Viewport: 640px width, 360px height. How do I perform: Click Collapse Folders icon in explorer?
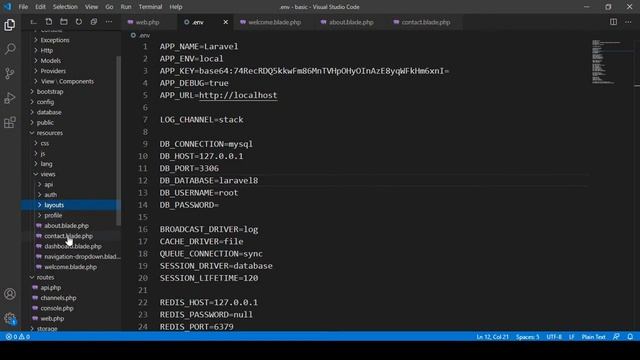[94, 22]
